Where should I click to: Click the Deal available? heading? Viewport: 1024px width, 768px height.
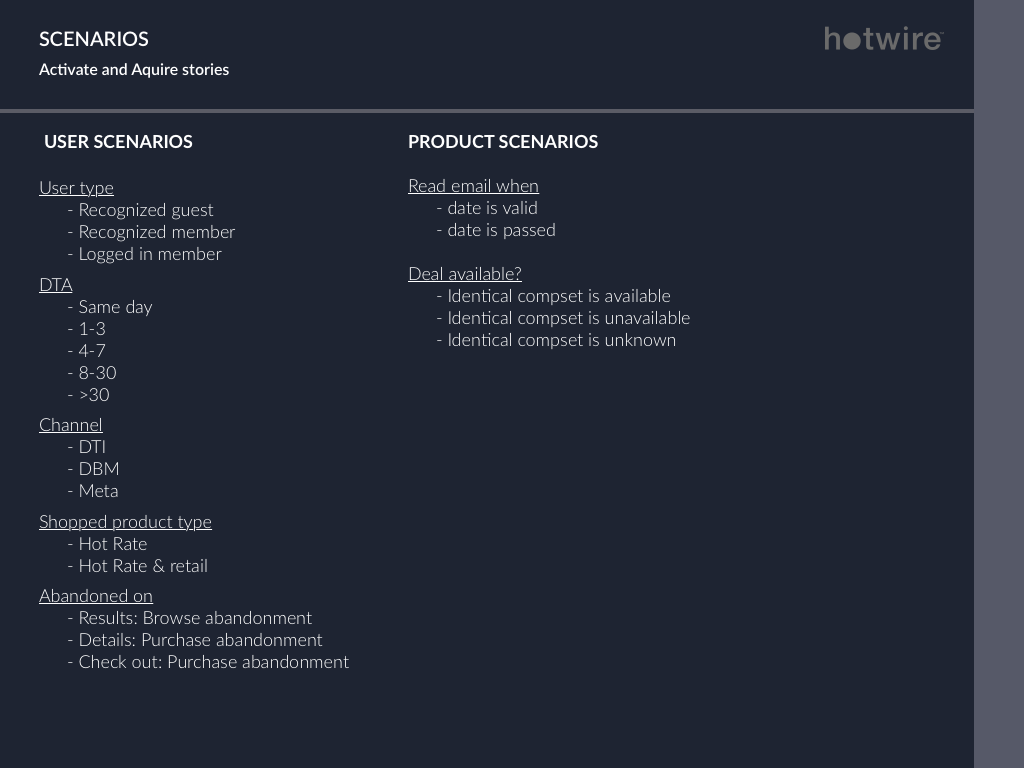tap(465, 274)
